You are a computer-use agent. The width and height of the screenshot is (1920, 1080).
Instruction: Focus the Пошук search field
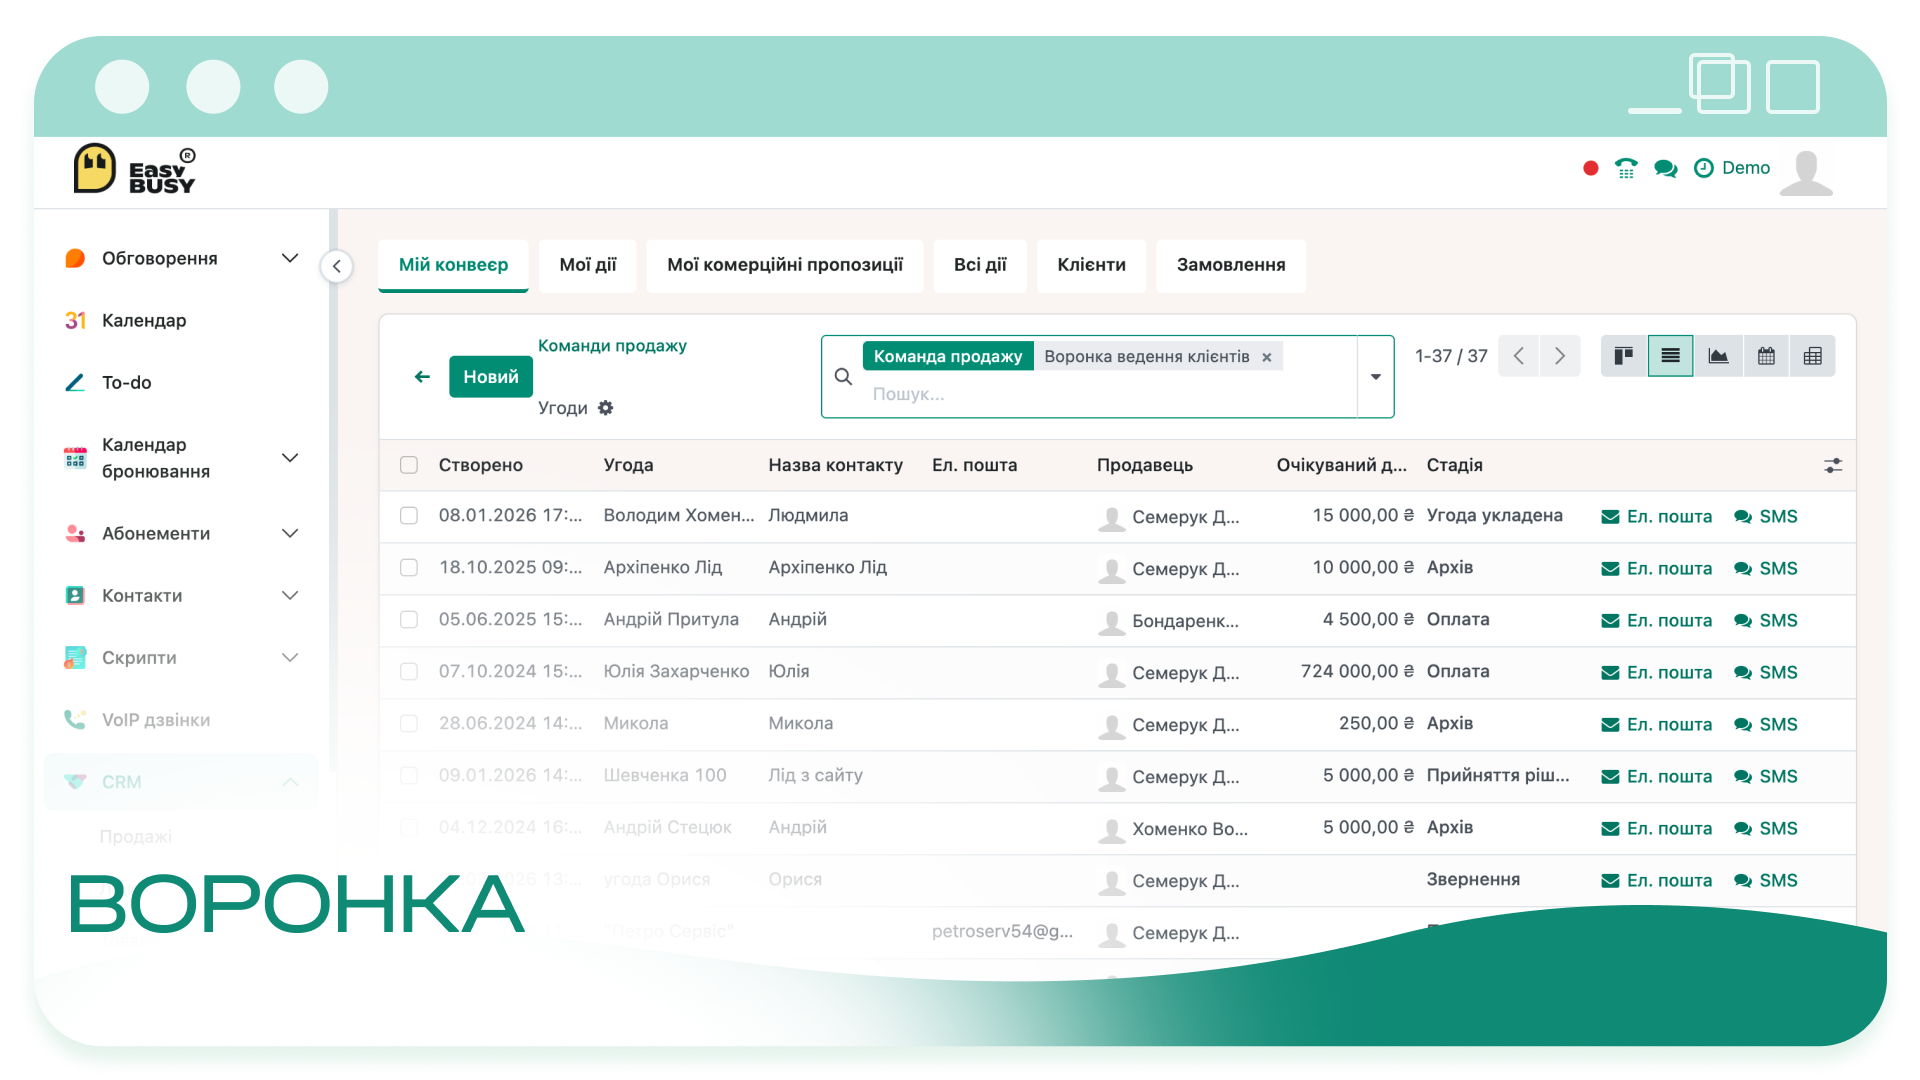click(1110, 394)
